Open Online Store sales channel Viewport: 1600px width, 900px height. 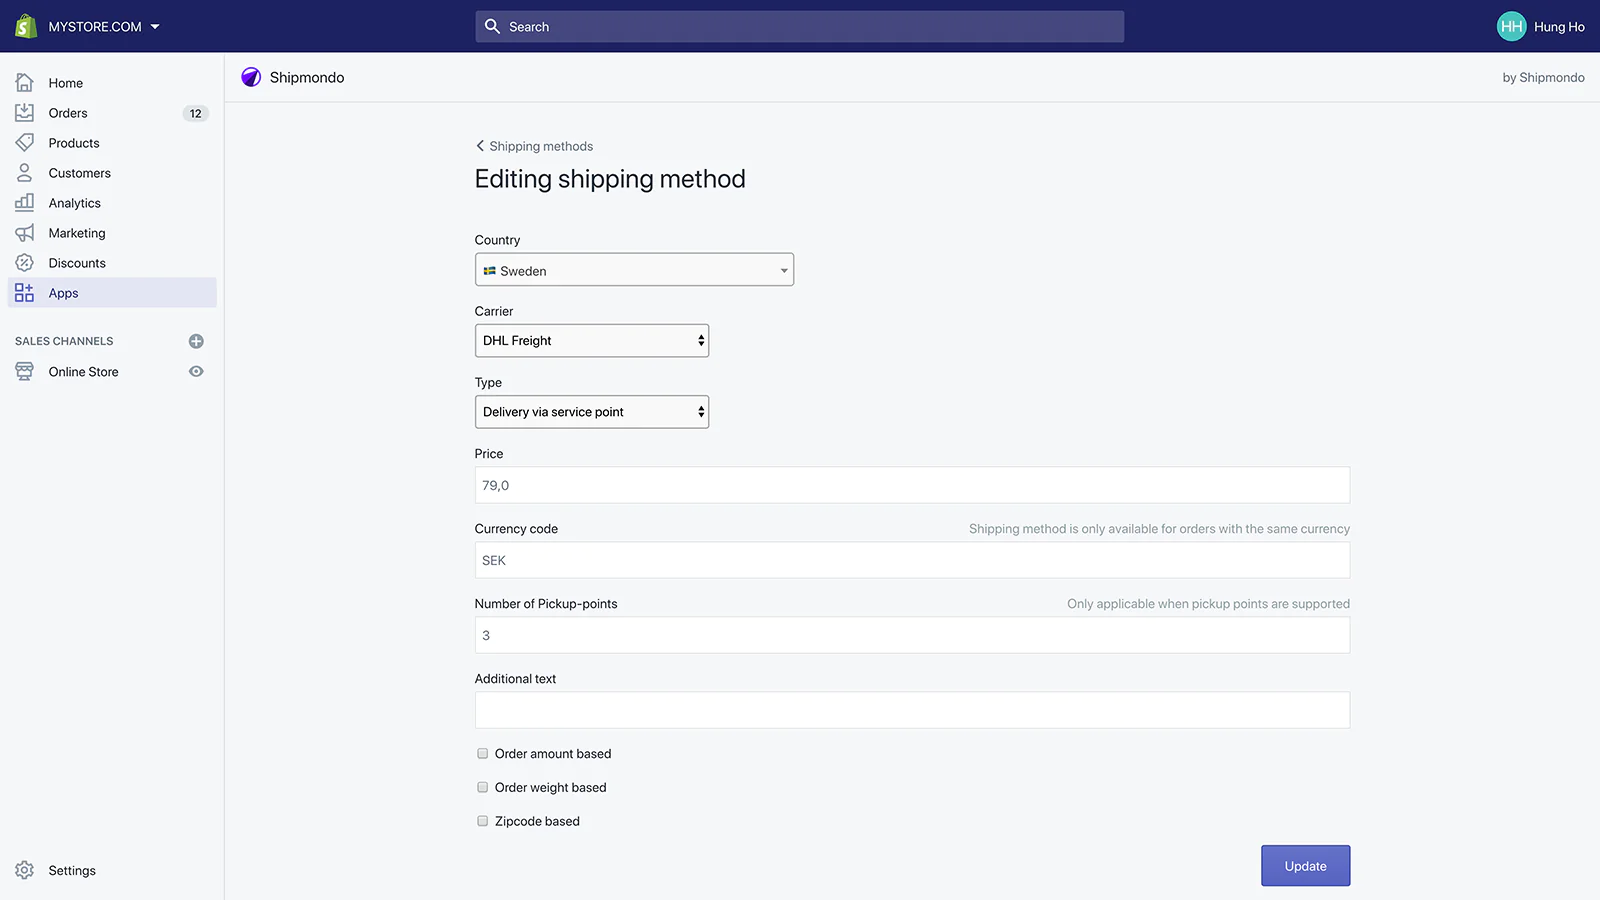84,372
